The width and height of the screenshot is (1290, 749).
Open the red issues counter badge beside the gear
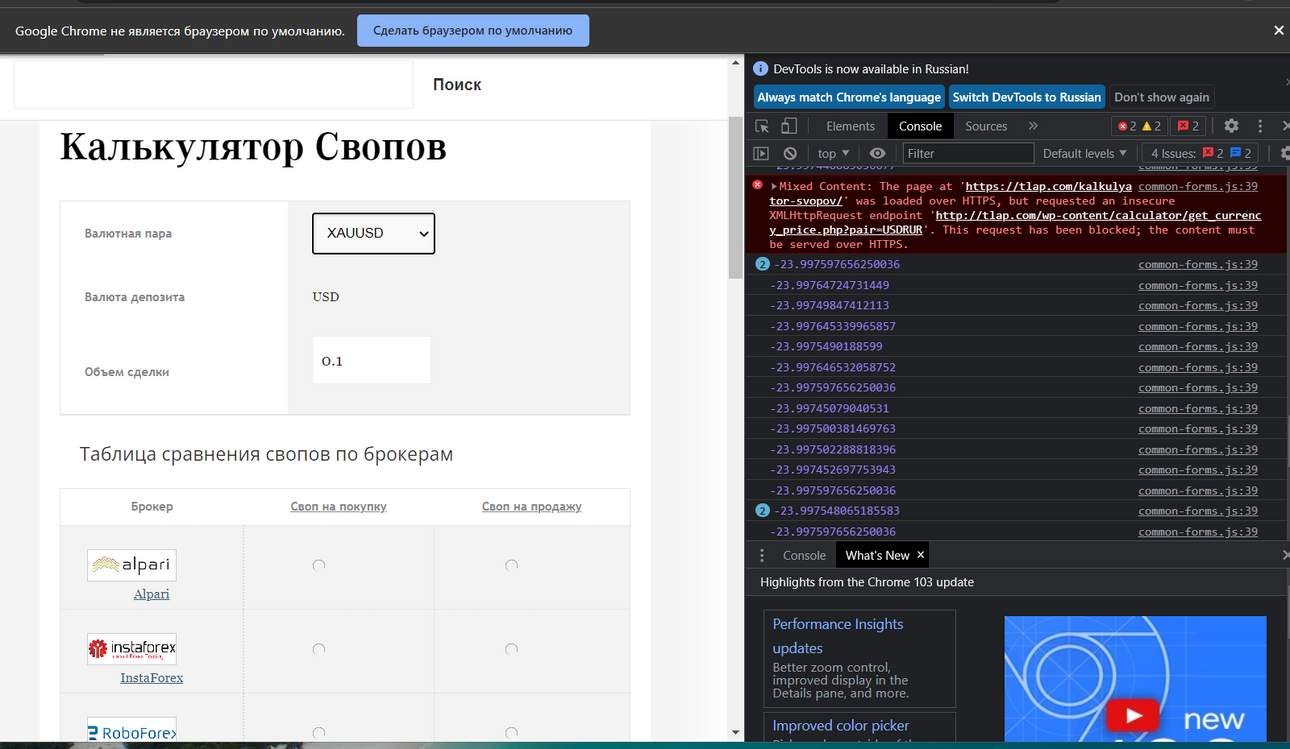(x=1188, y=126)
